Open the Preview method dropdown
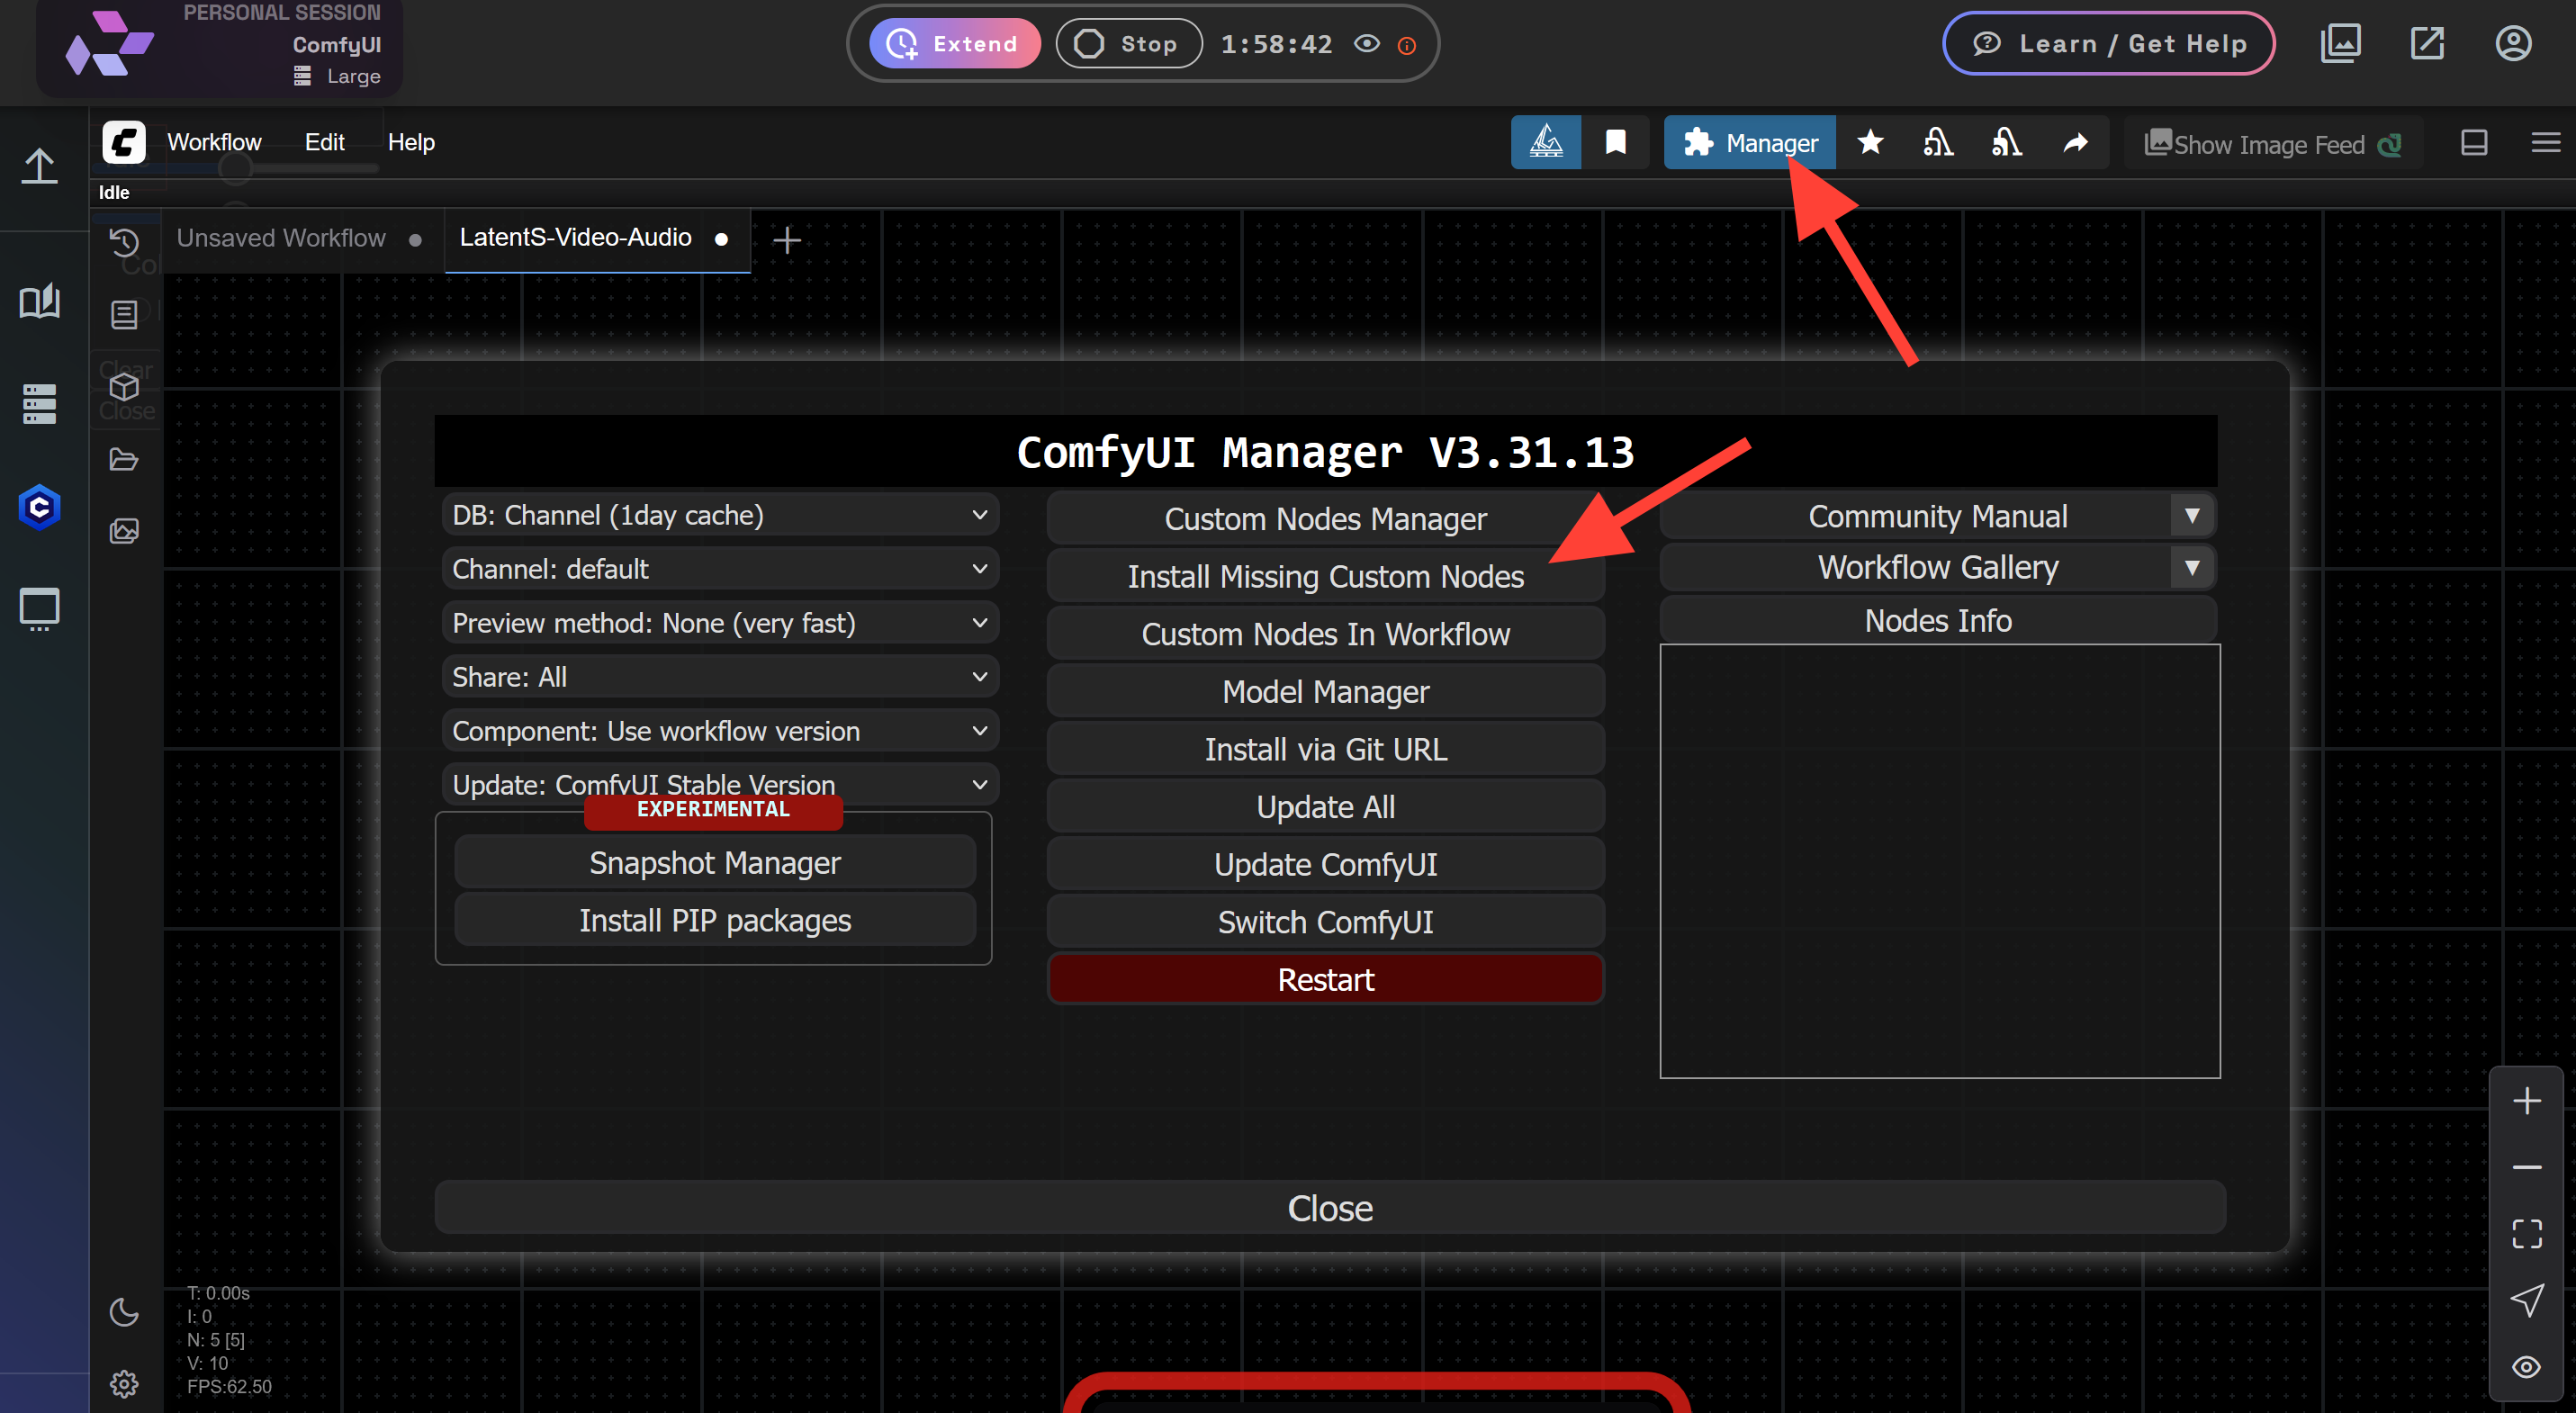The height and width of the screenshot is (1413, 2576). (x=720, y=623)
